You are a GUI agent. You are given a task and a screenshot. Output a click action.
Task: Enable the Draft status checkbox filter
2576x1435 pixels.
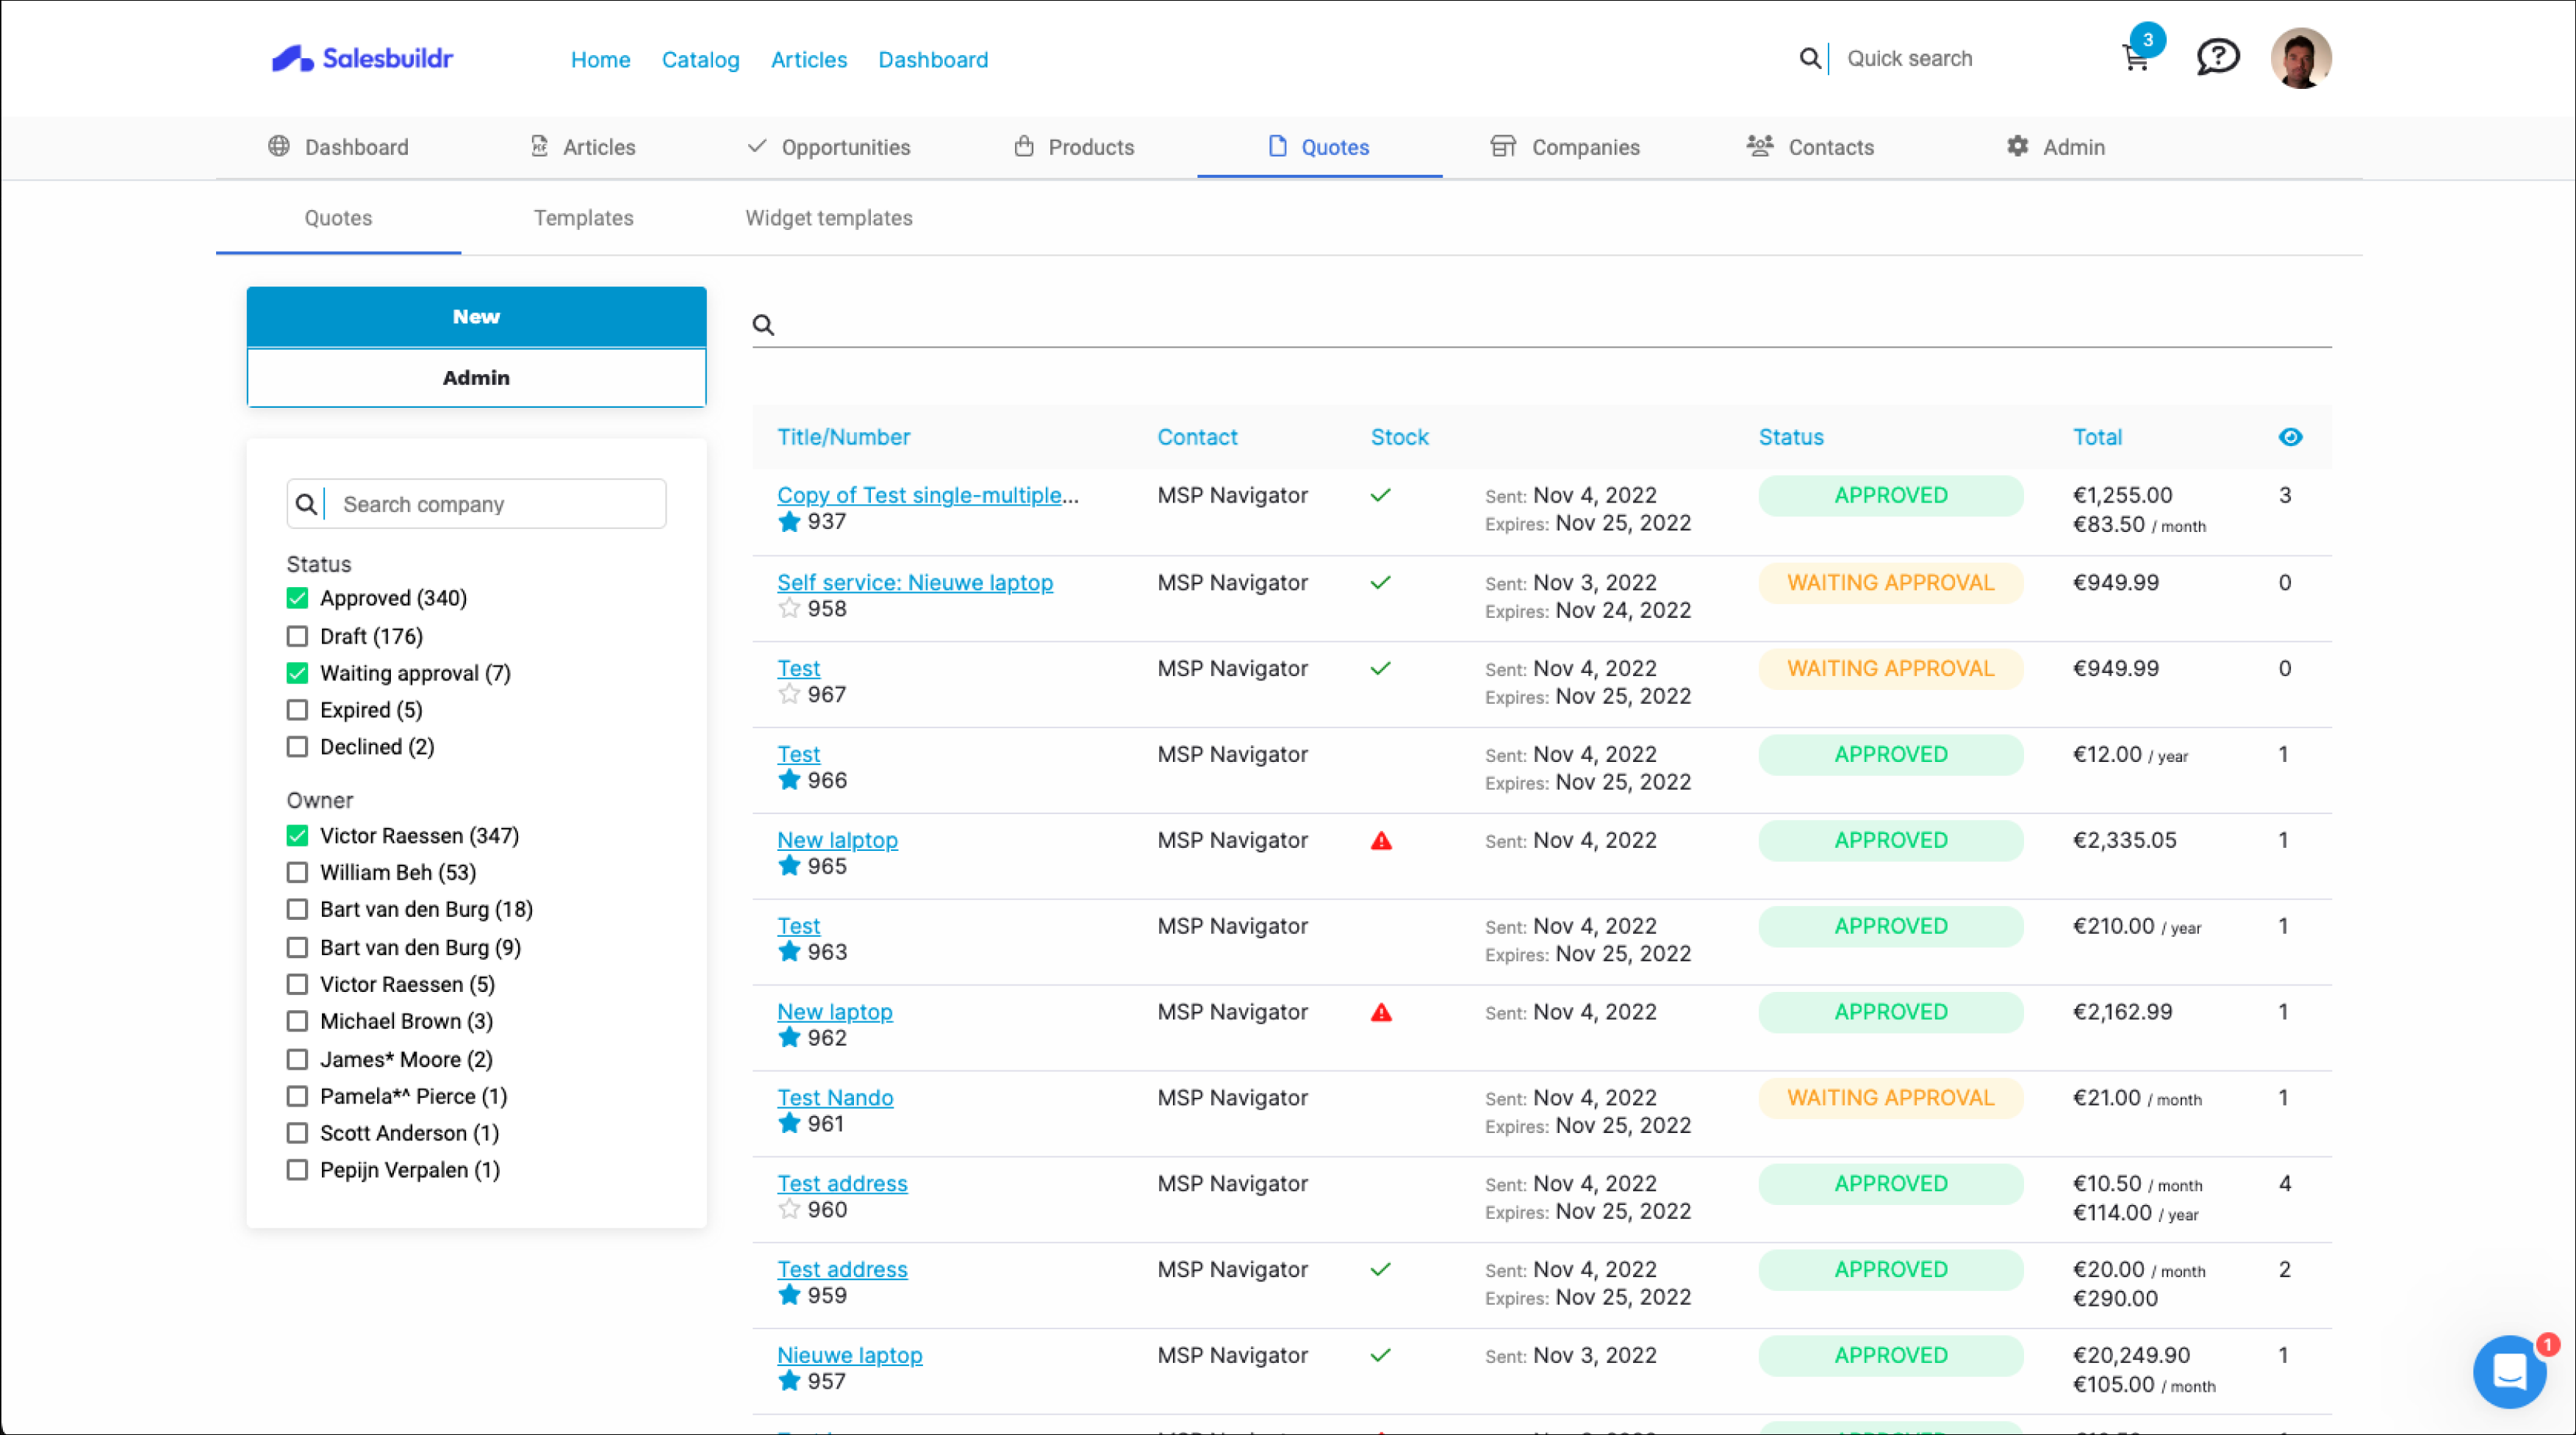click(293, 634)
